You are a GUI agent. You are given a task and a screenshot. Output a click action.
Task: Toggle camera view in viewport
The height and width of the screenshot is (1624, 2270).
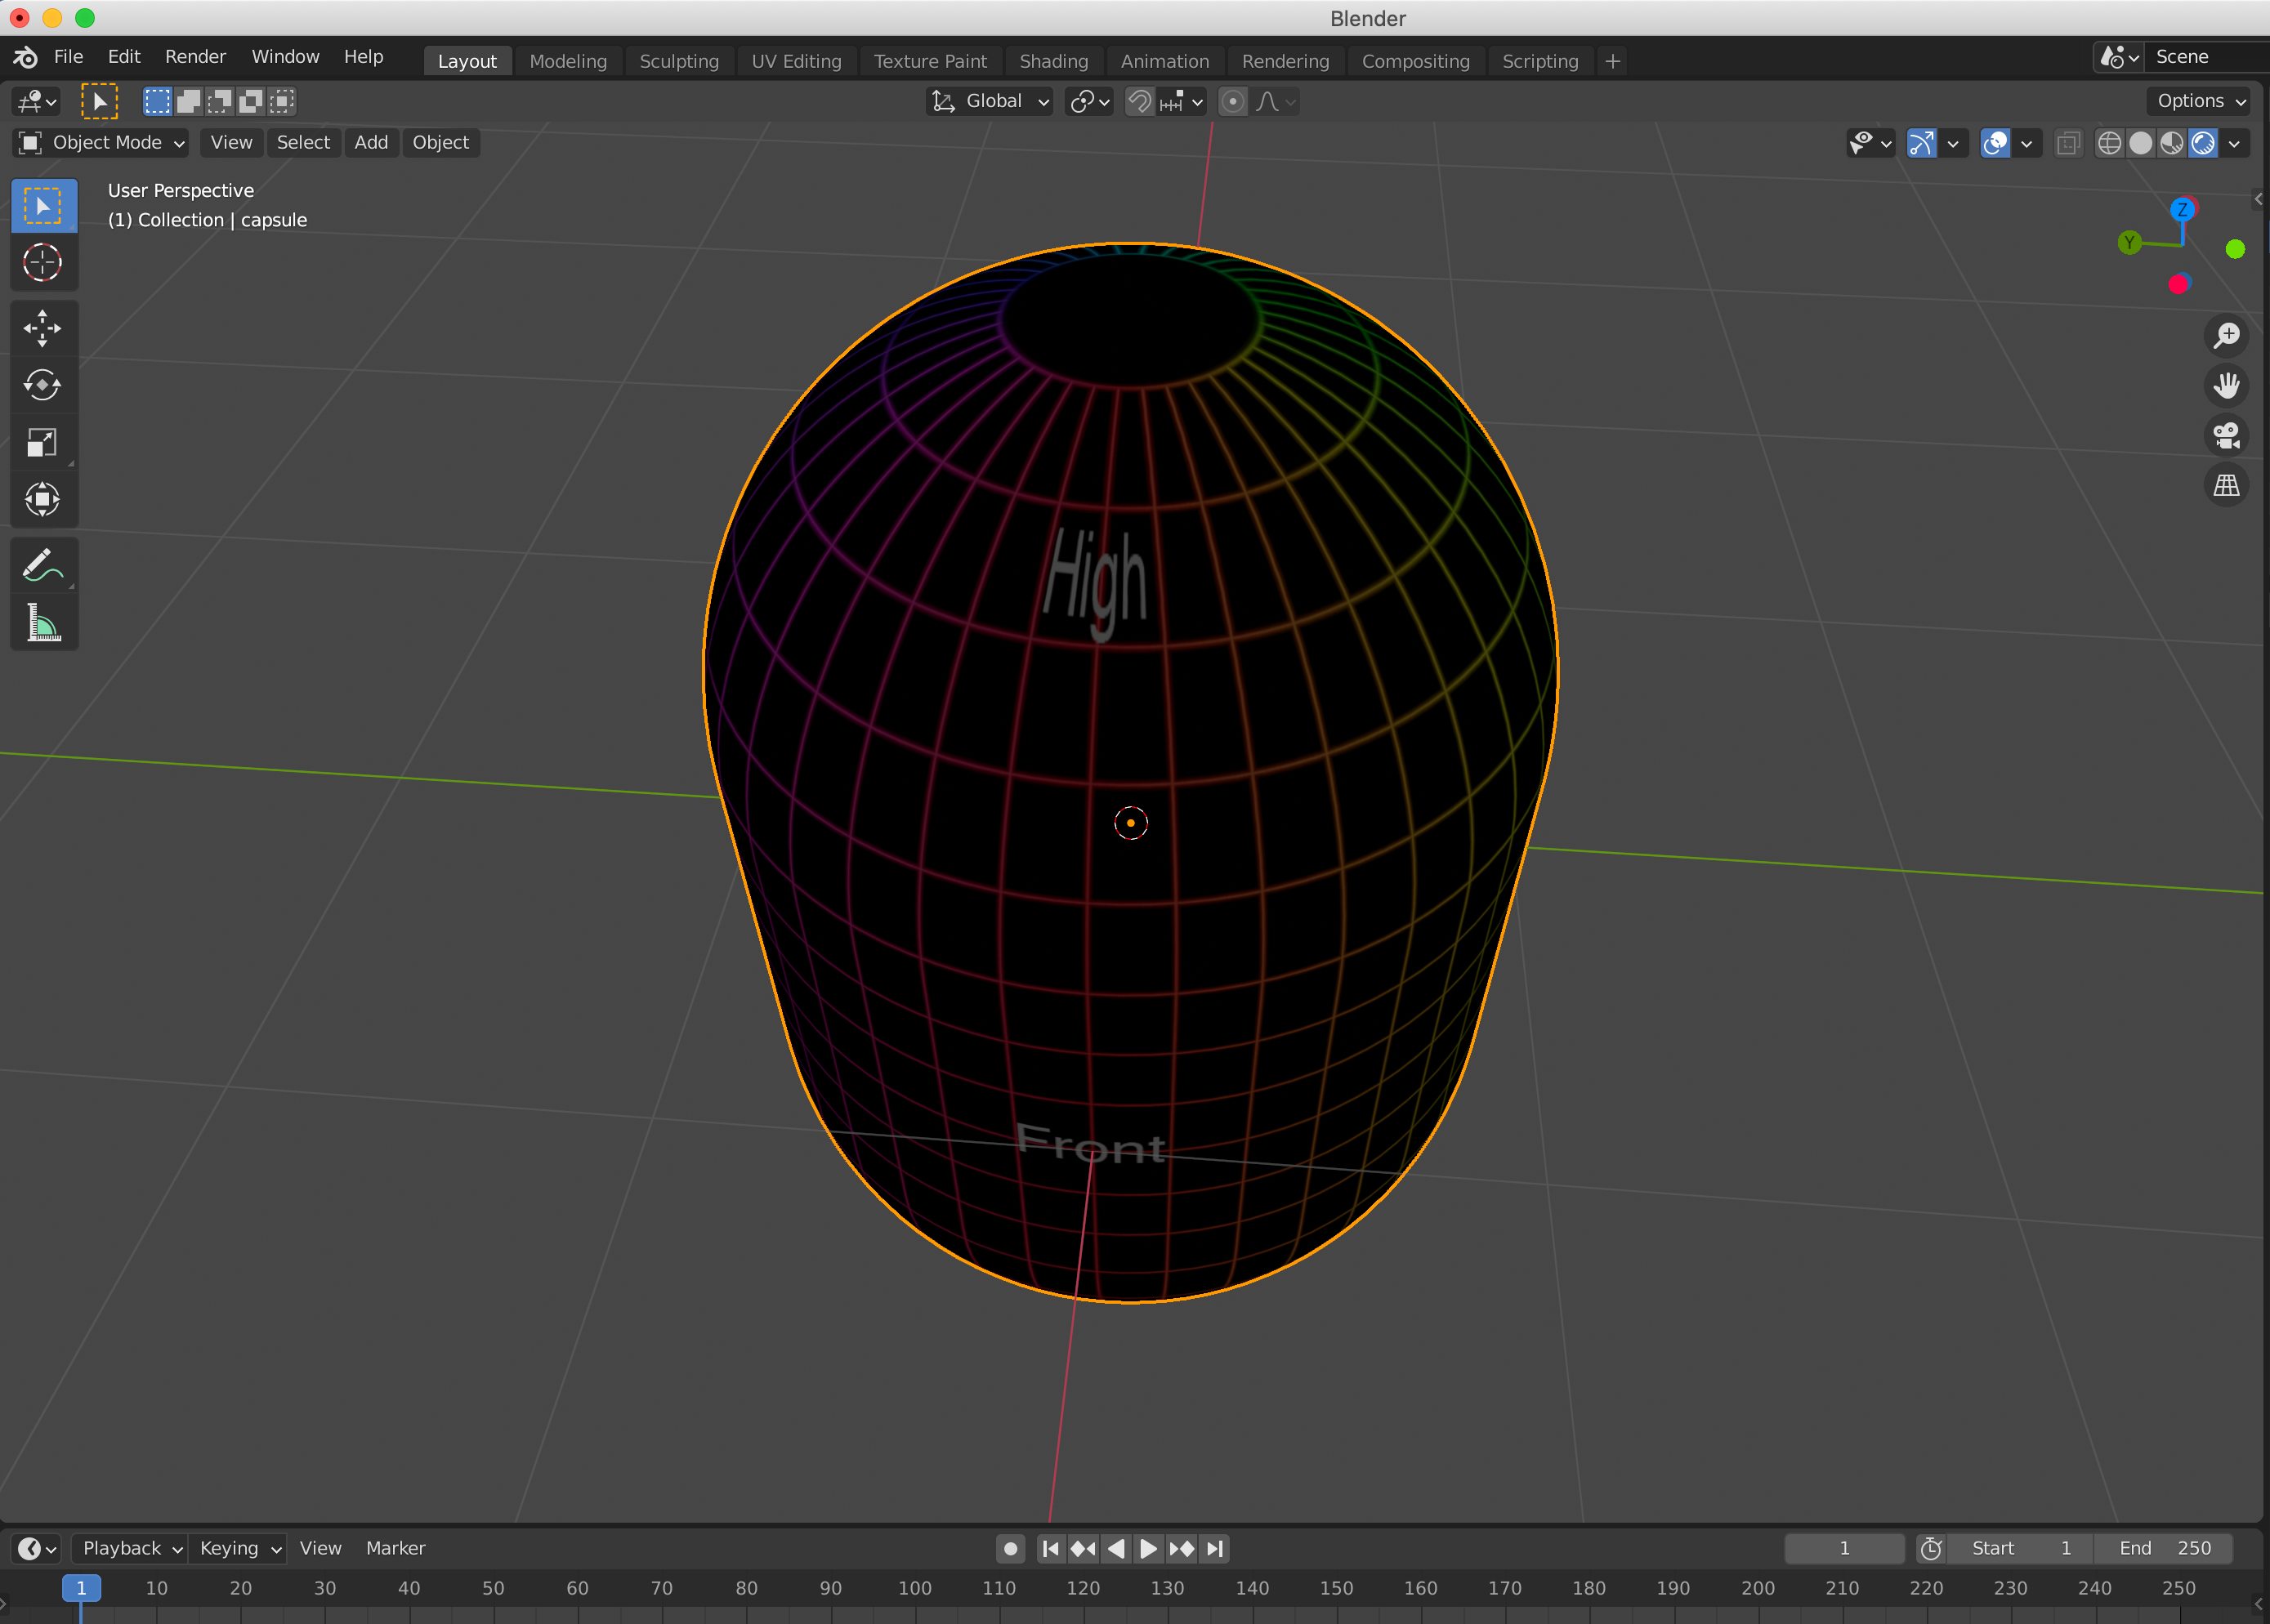[2226, 435]
